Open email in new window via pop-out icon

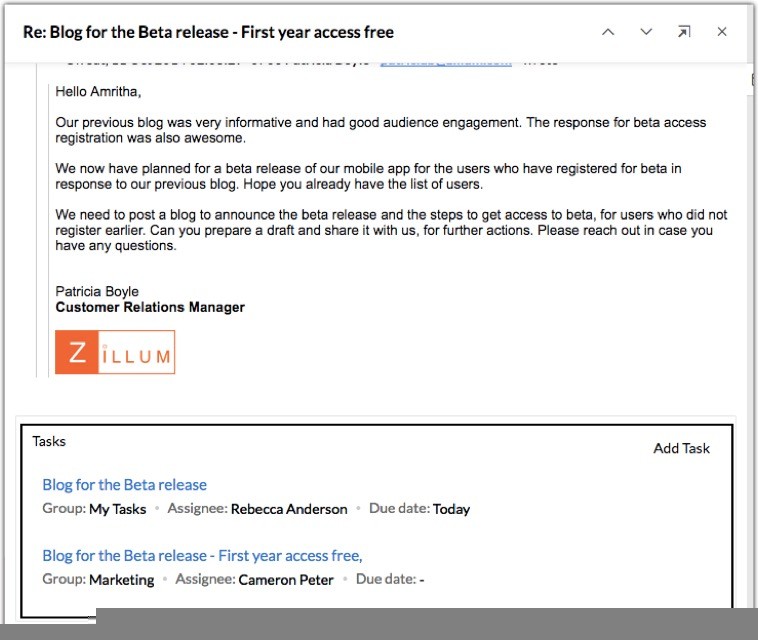pyautogui.click(x=684, y=32)
